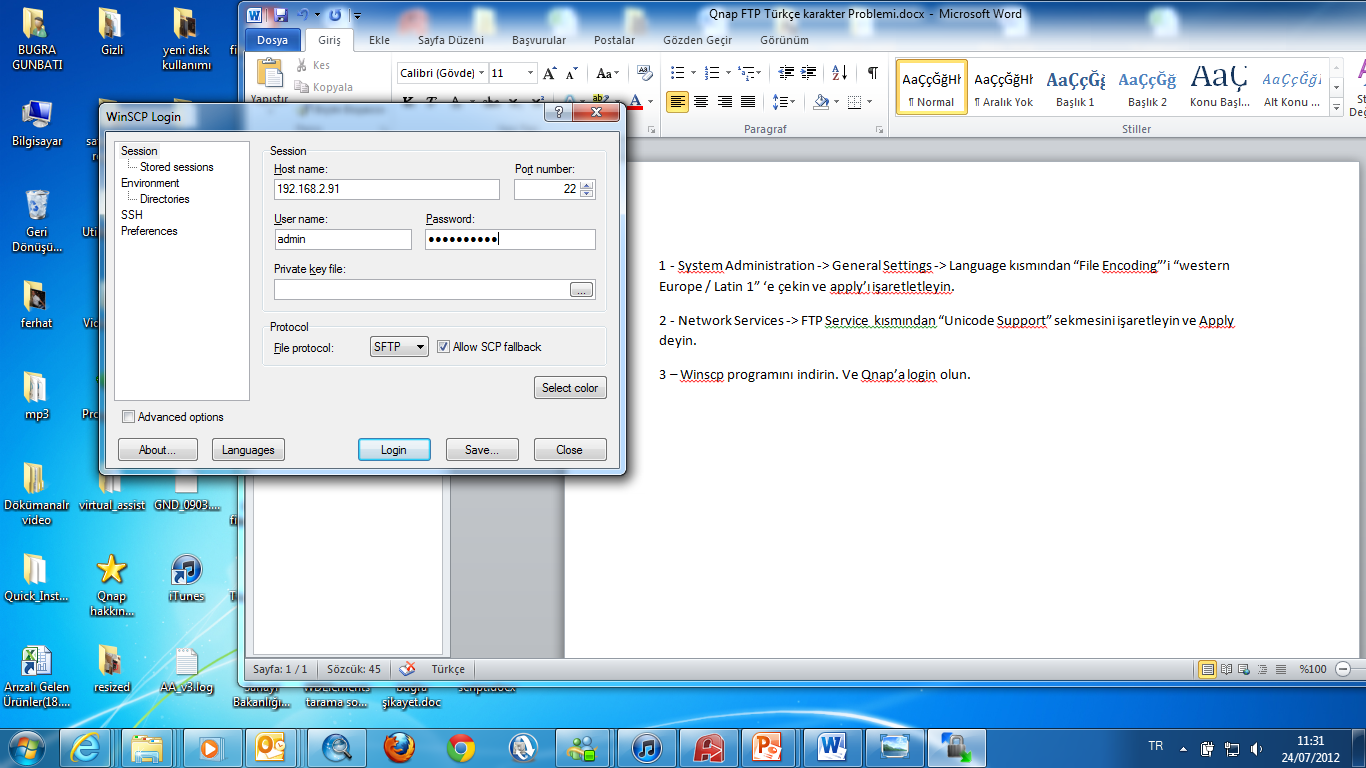
Task: Select Stored sessions in WinSCP tree
Action: point(177,167)
